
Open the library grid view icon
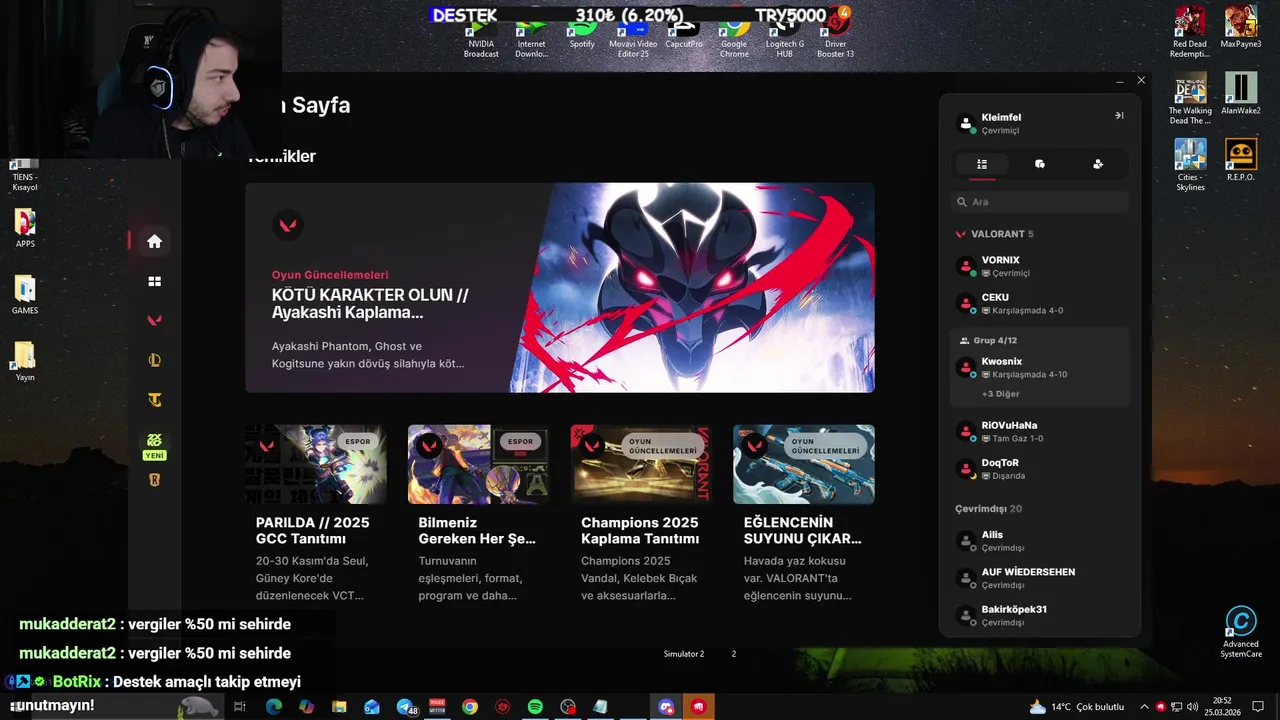click(x=154, y=282)
